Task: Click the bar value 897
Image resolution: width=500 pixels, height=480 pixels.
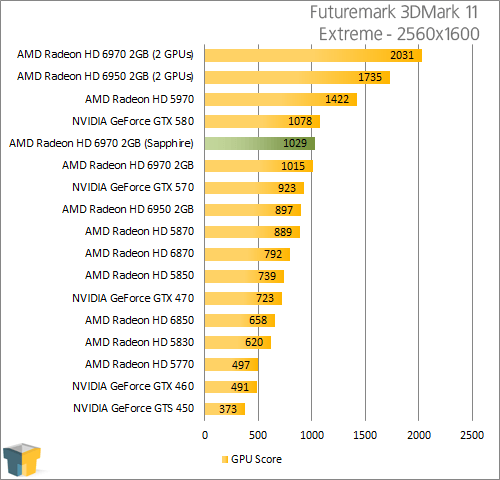Action: point(284,210)
